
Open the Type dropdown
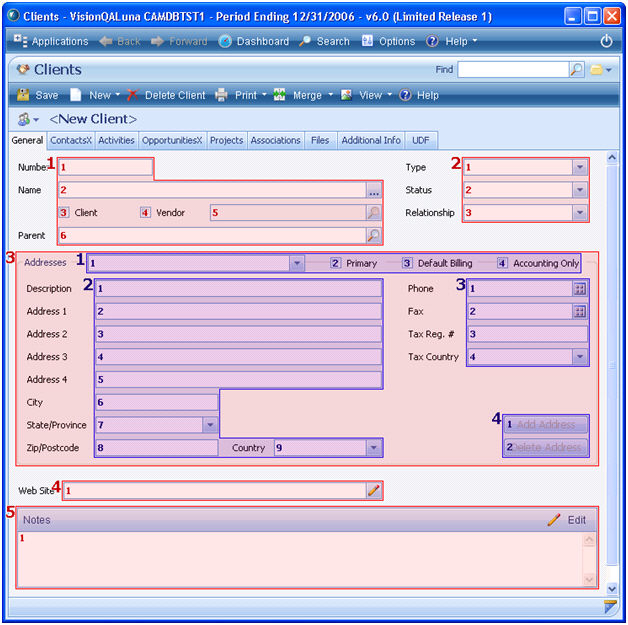(x=580, y=167)
